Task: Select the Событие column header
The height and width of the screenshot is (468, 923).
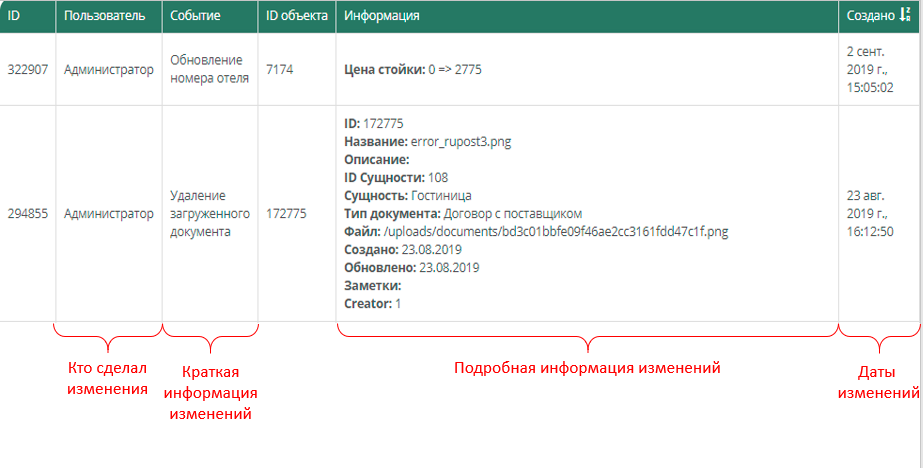Action: [195, 17]
